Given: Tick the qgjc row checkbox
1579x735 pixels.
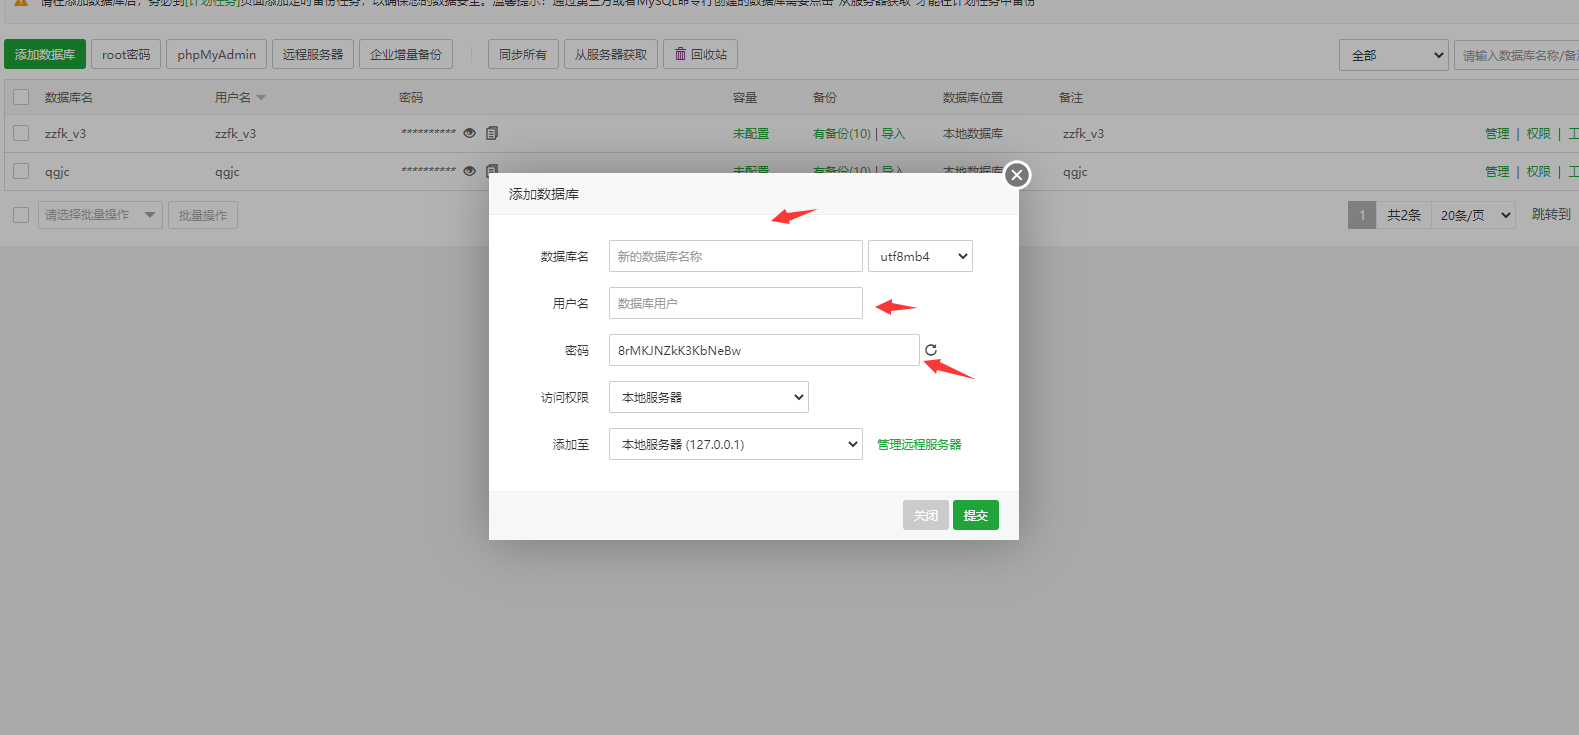Looking at the screenshot, I should coord(21,171).
